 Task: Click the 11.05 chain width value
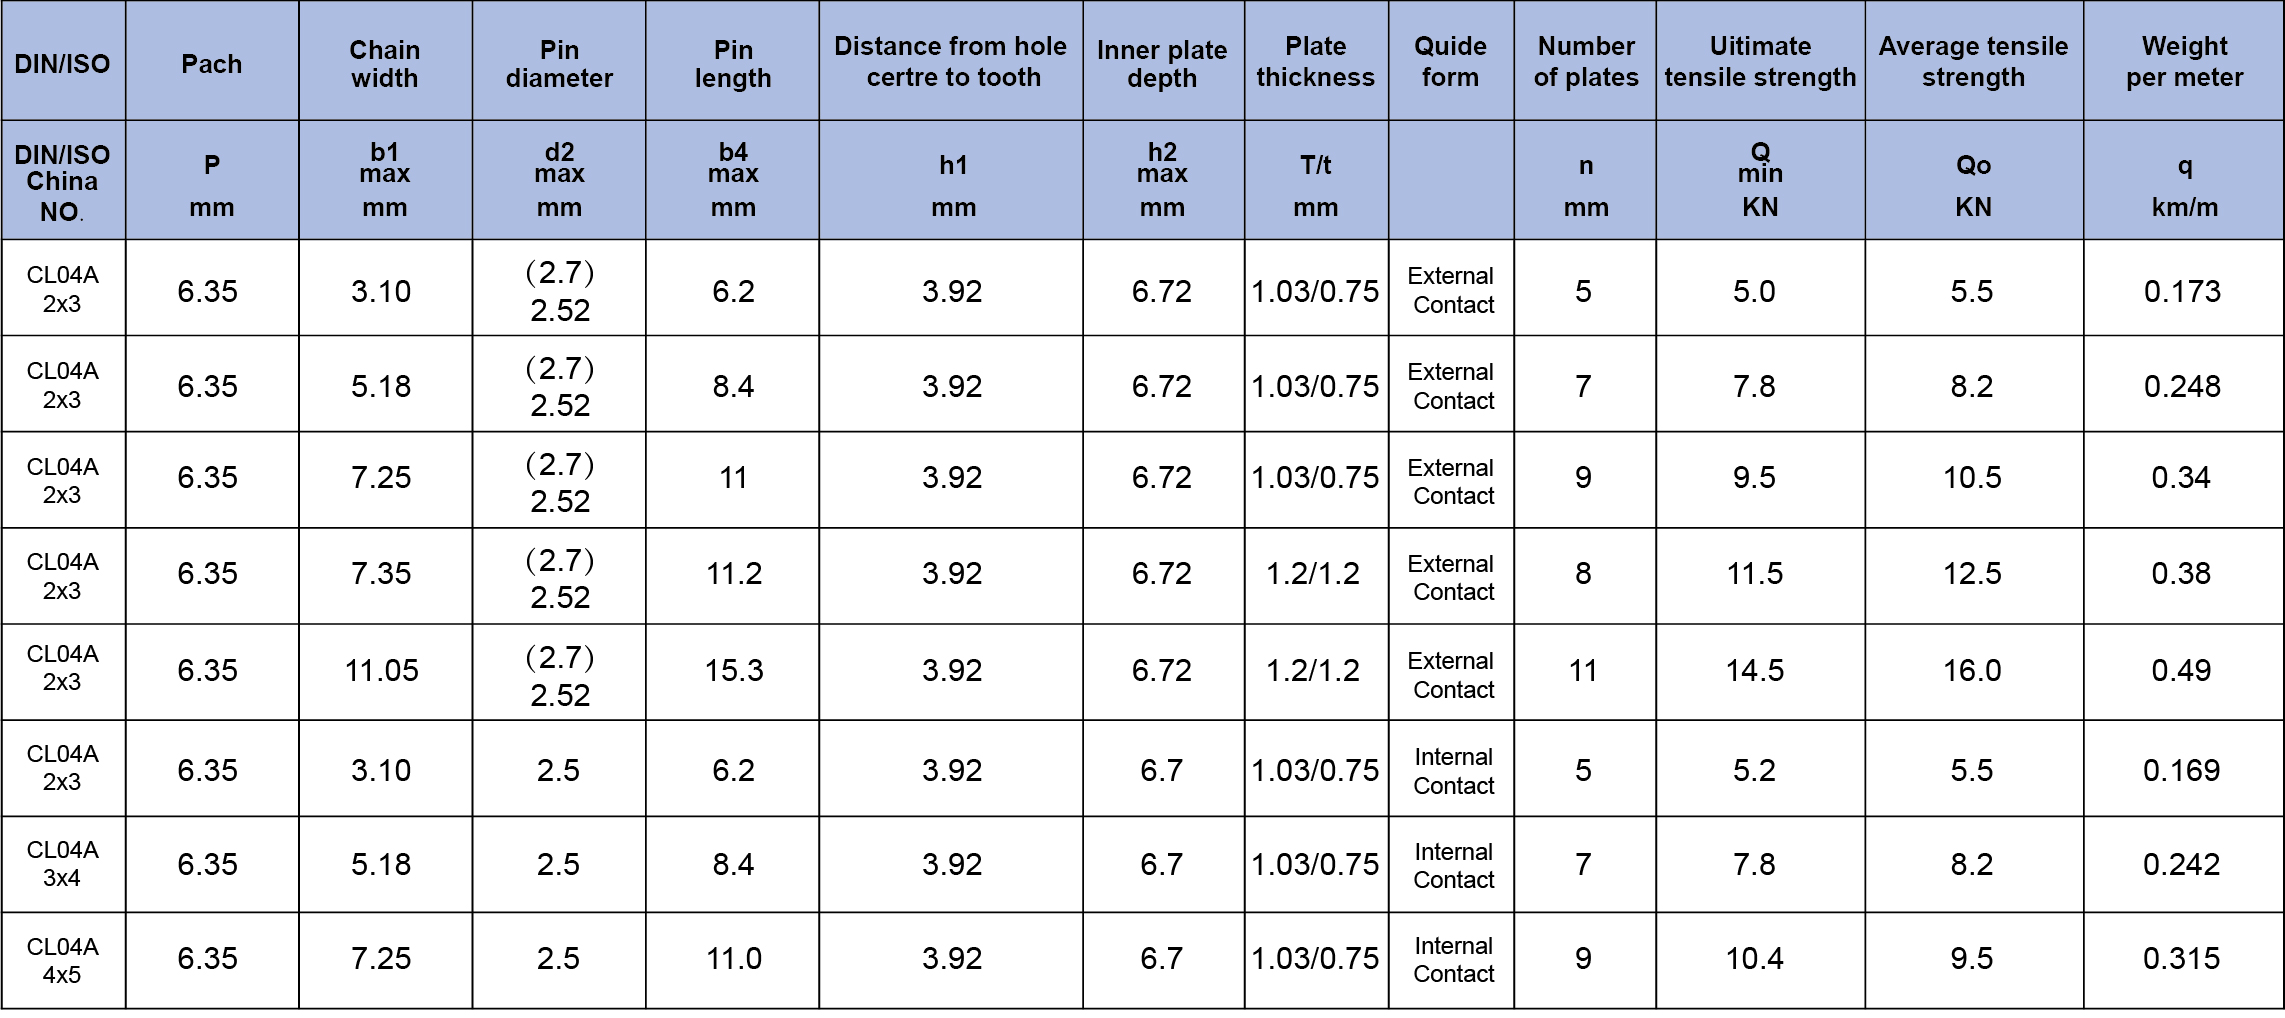(382, 671)
